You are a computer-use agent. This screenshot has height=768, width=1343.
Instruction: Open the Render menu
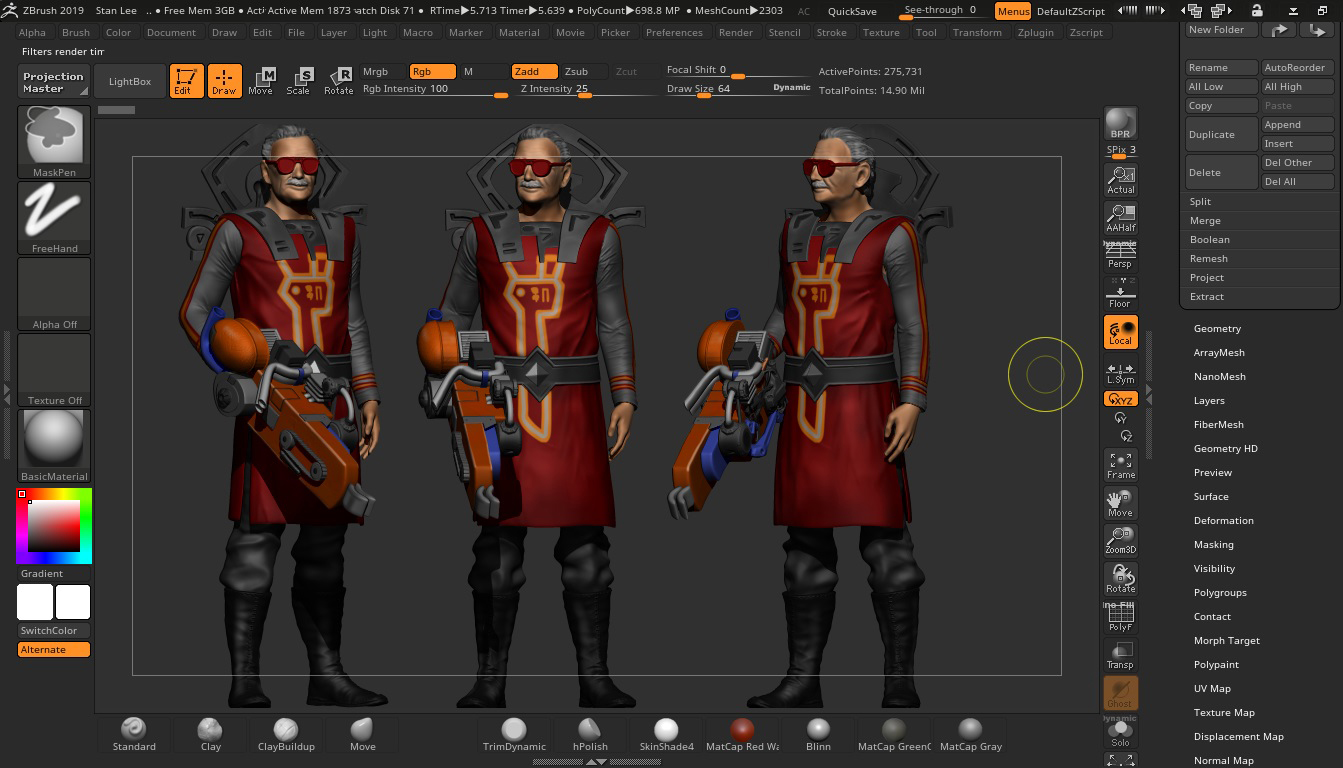[x=736, y=32]
